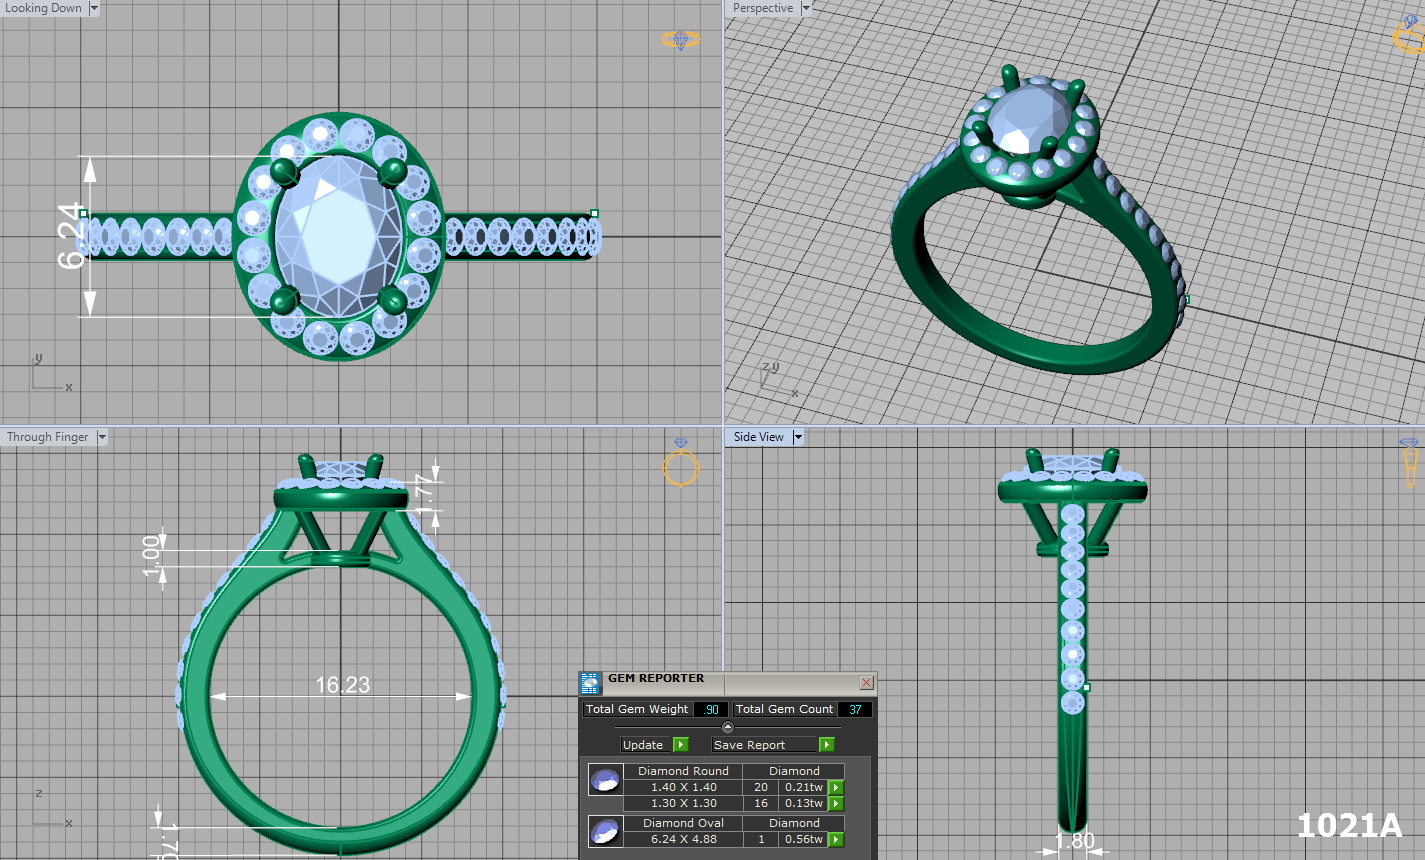The height and width of the screenshot is (860, 1425).
Task: Click the Save Report button label
Action: (750, 745)
